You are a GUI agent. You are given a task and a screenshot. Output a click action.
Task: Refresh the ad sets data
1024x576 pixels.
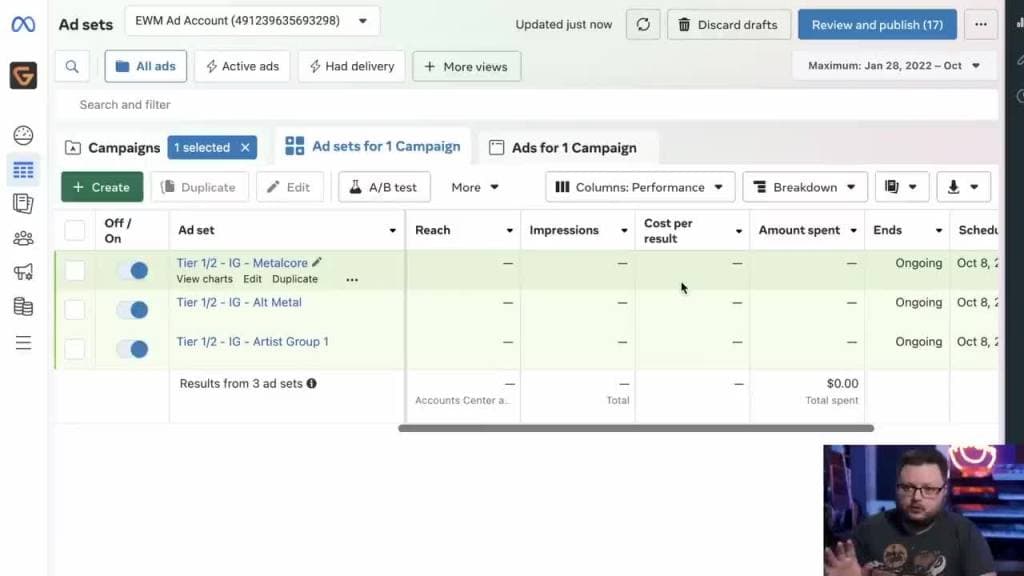click(643, 25)
